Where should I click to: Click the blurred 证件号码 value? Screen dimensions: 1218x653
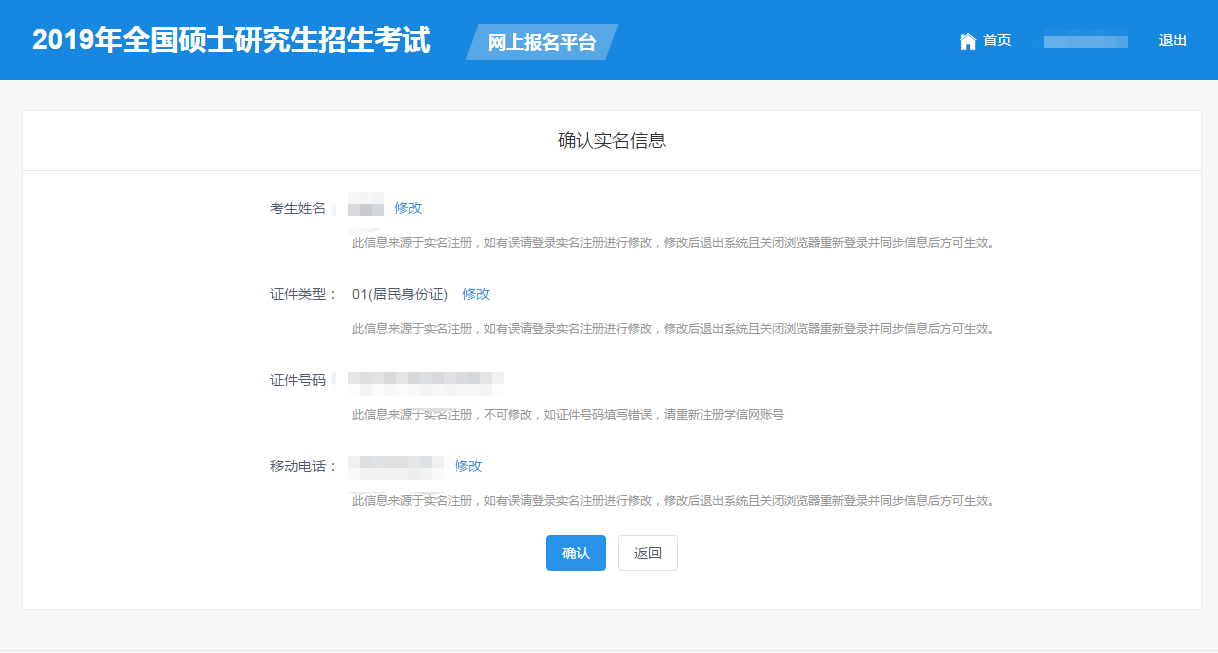click(x=425, y=379)
